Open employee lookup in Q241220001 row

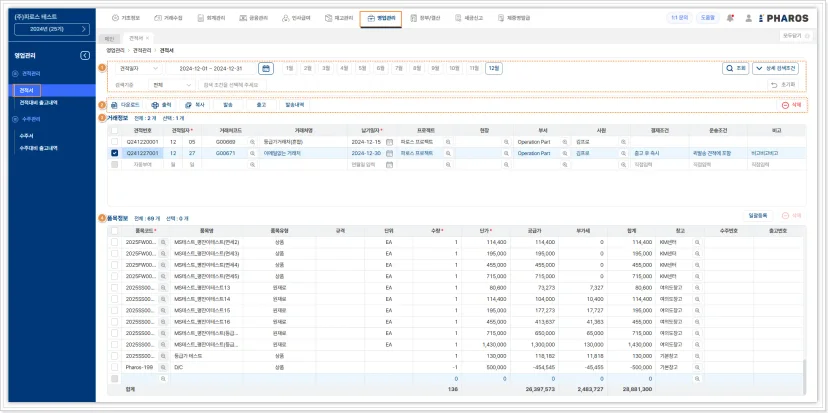[x=623, y=142]
